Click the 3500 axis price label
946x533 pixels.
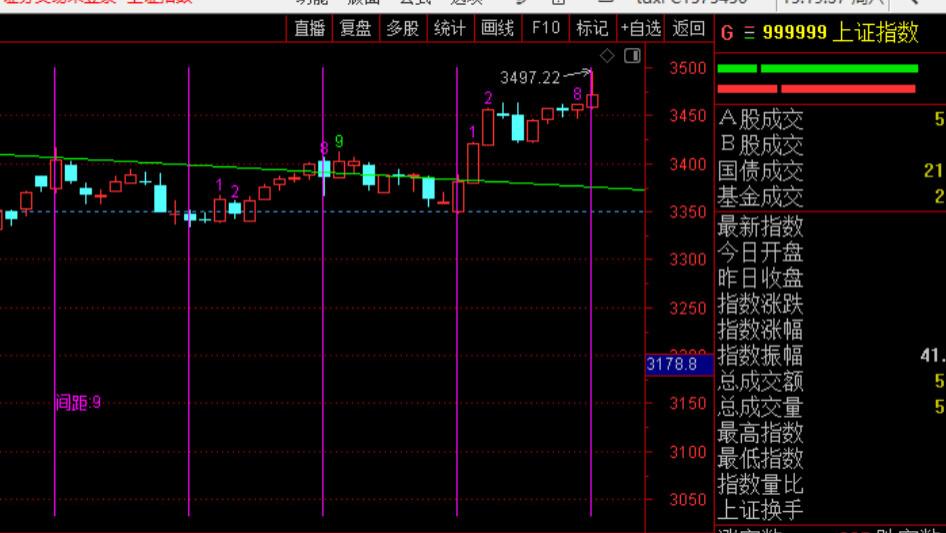click(x=688, y=68)
